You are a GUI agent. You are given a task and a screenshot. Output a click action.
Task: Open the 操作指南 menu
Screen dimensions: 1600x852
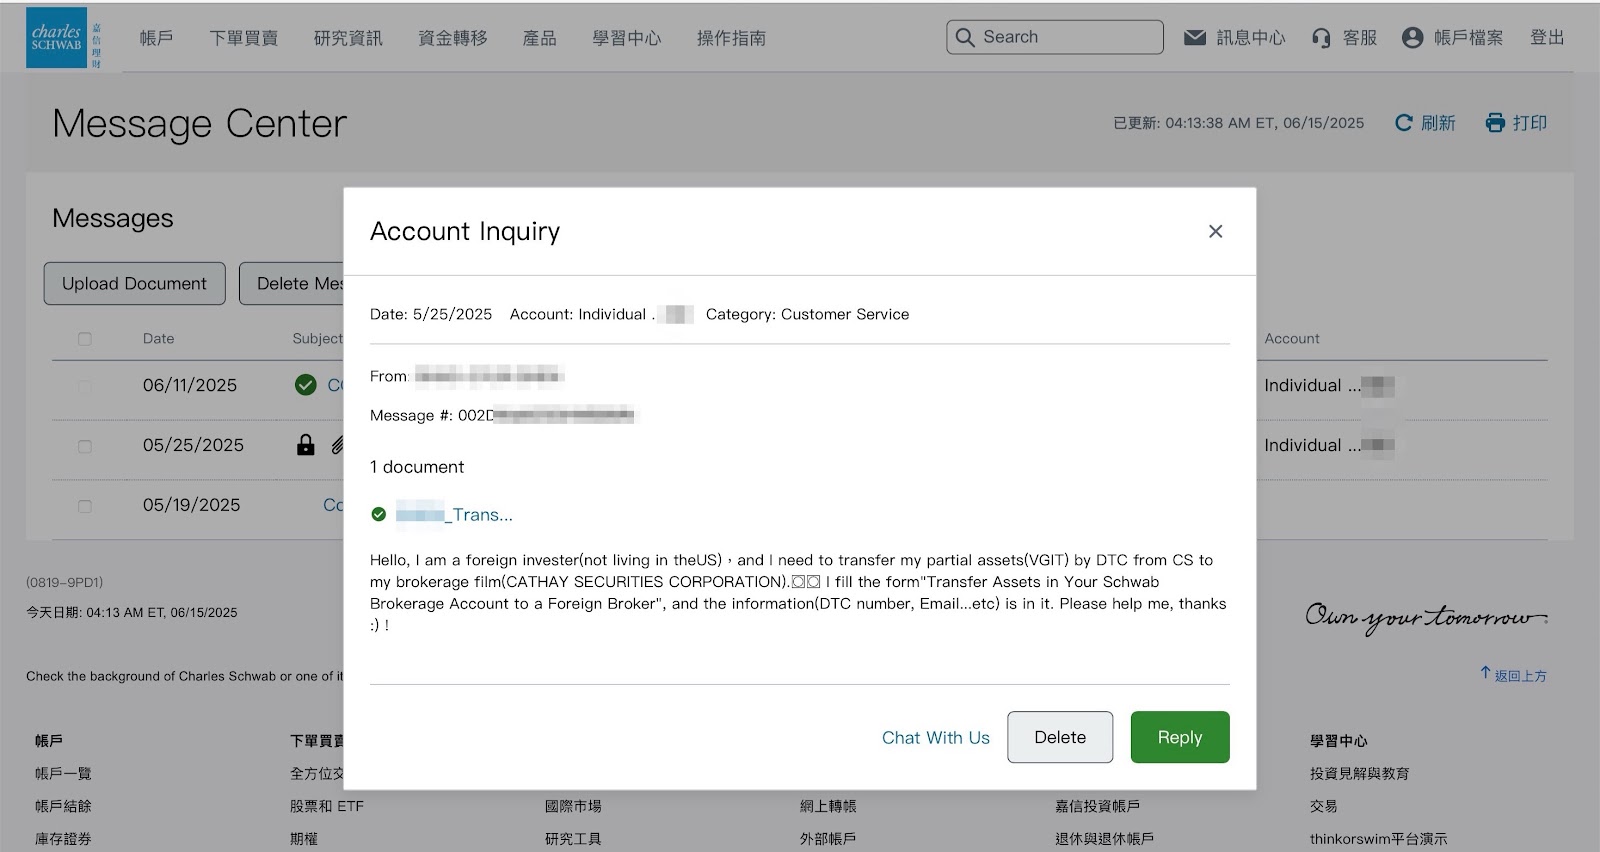[x=731, y=38]
